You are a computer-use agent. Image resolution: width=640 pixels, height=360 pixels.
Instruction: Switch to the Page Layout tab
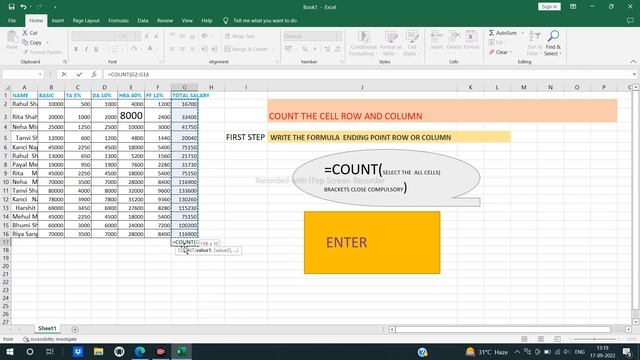86,20
